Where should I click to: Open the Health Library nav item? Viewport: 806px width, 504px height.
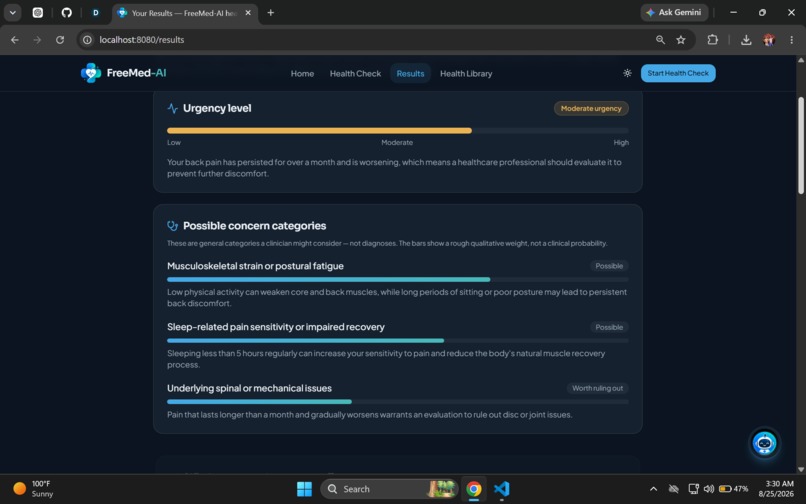(466, 74)
